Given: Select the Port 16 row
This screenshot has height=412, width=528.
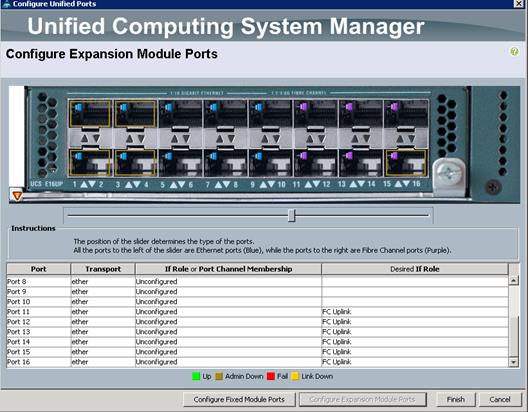Looking at the screenshot, I should click(x=257, y=362).
